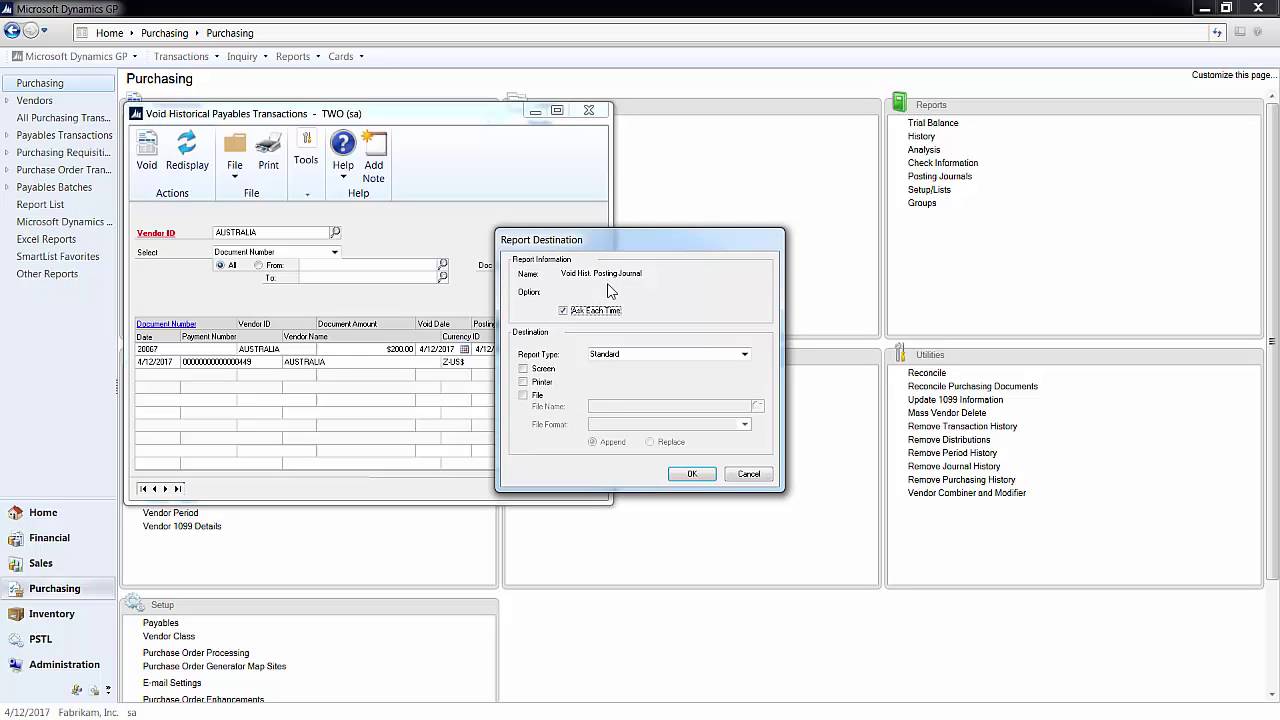Click the Help question mark icon

[343, 144]
